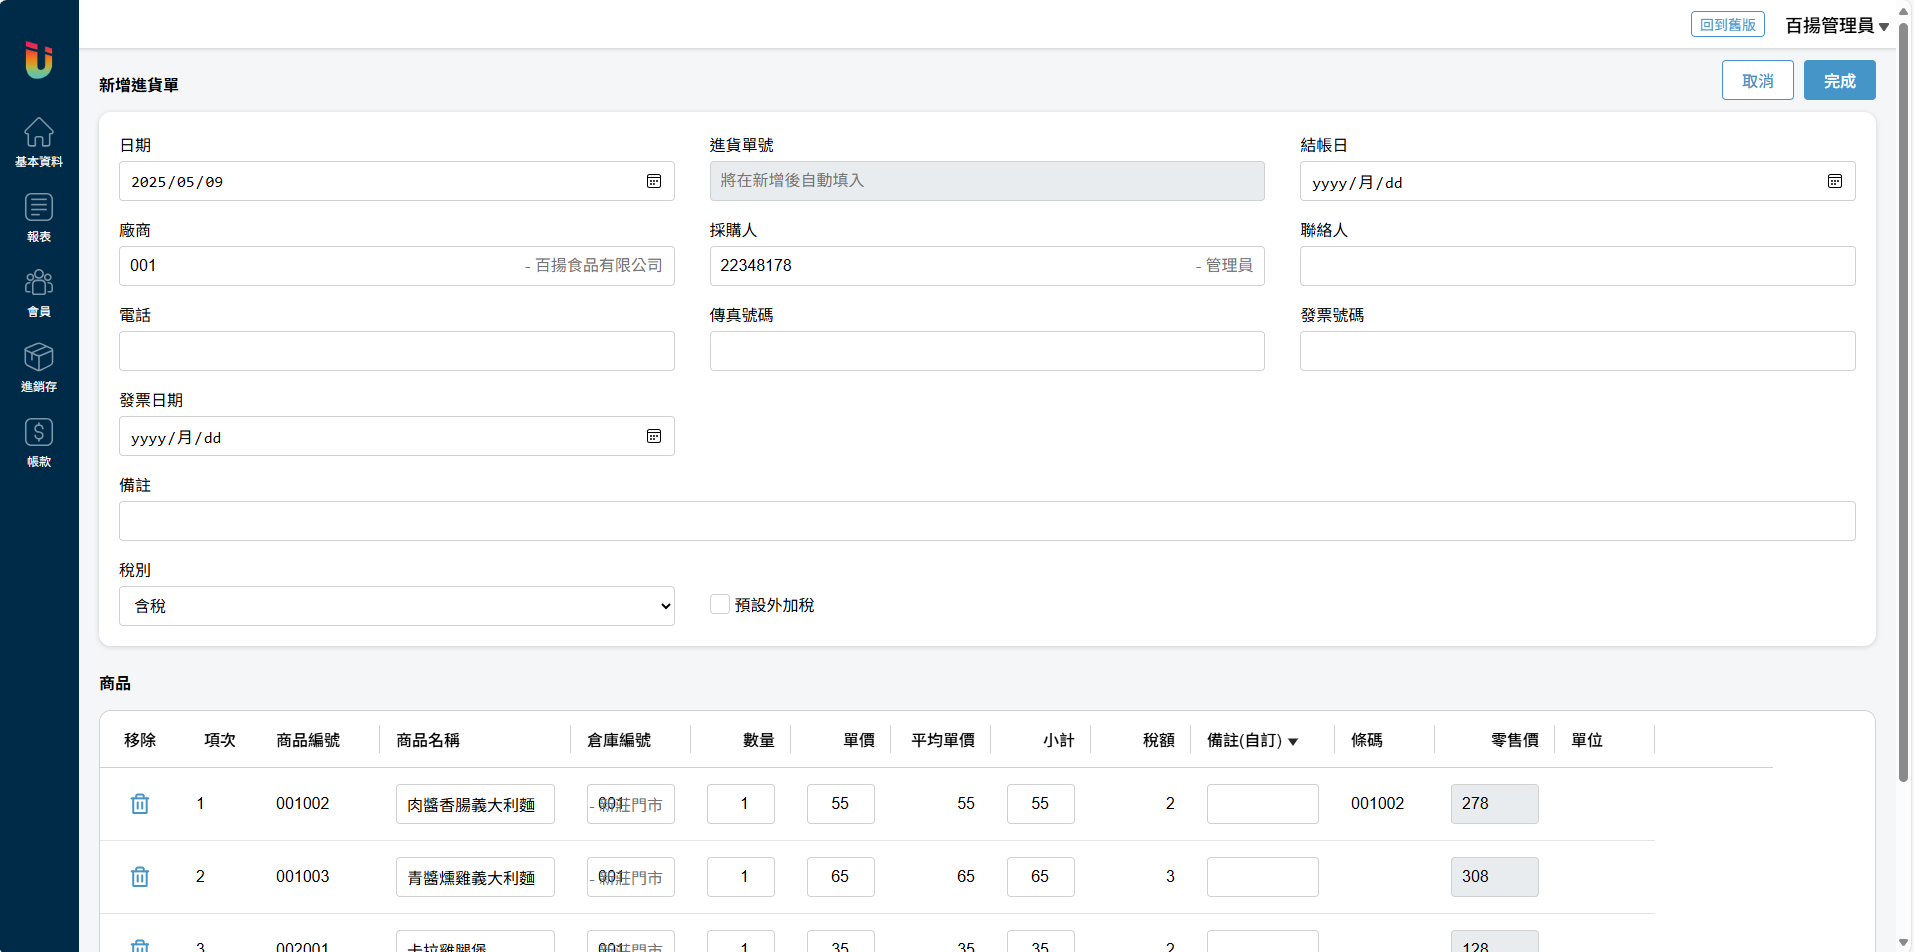
Task: Open calendar picker icon for 發票日期 field
Action: (x=654, y=437)
